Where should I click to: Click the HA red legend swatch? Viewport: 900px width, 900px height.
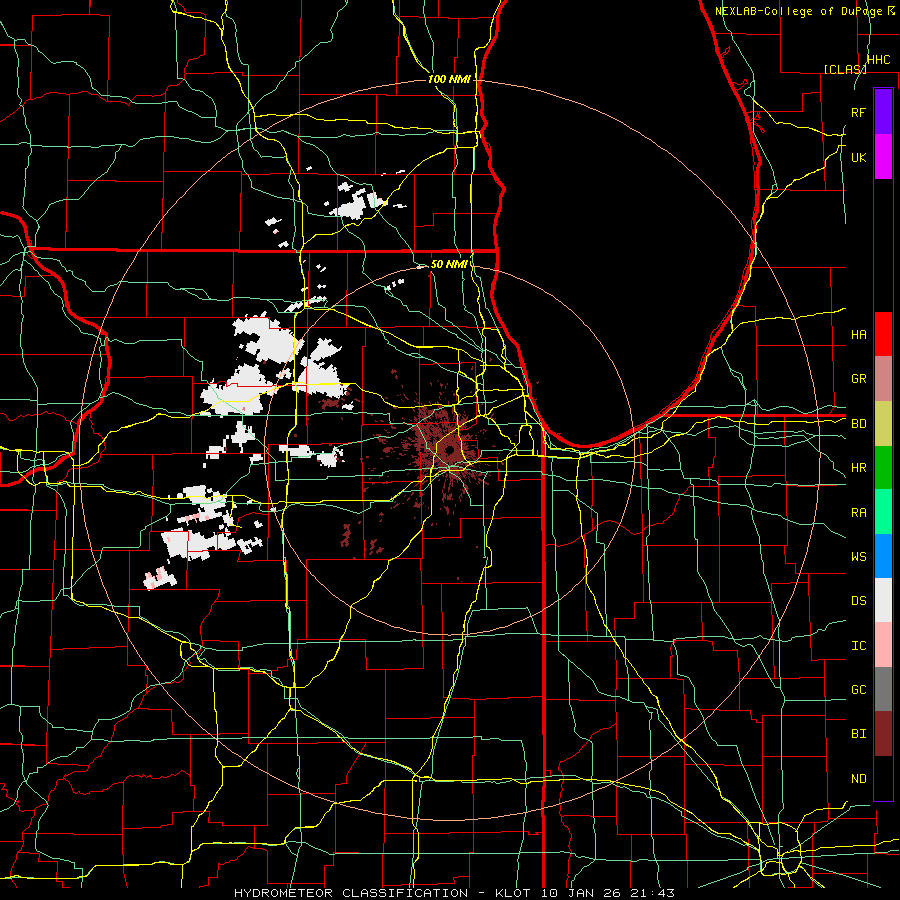[883, 334]
